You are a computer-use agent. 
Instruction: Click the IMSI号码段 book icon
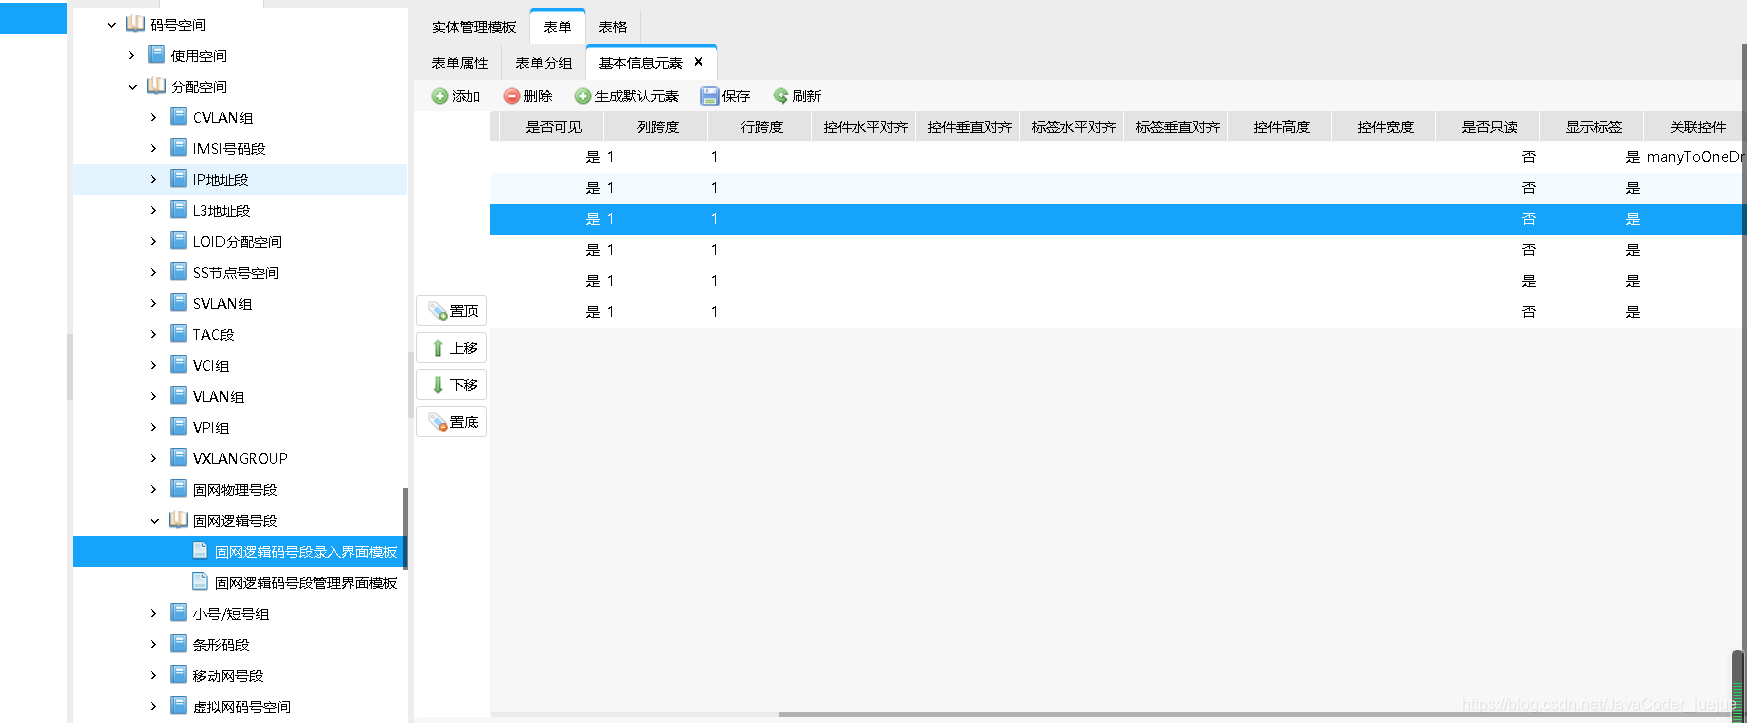[179, 148]
